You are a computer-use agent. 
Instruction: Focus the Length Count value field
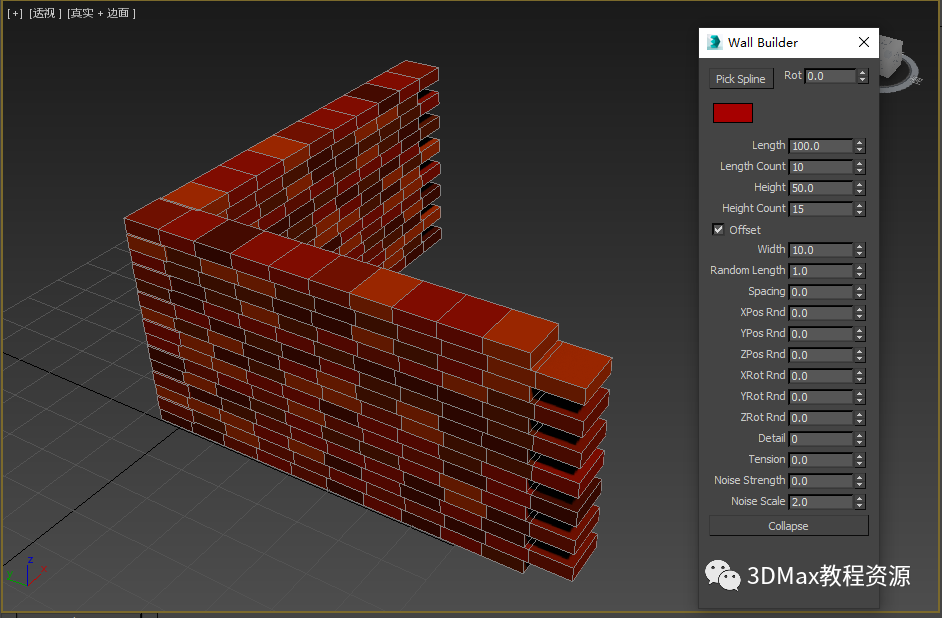pyautogui.click(x=821, y=167)
